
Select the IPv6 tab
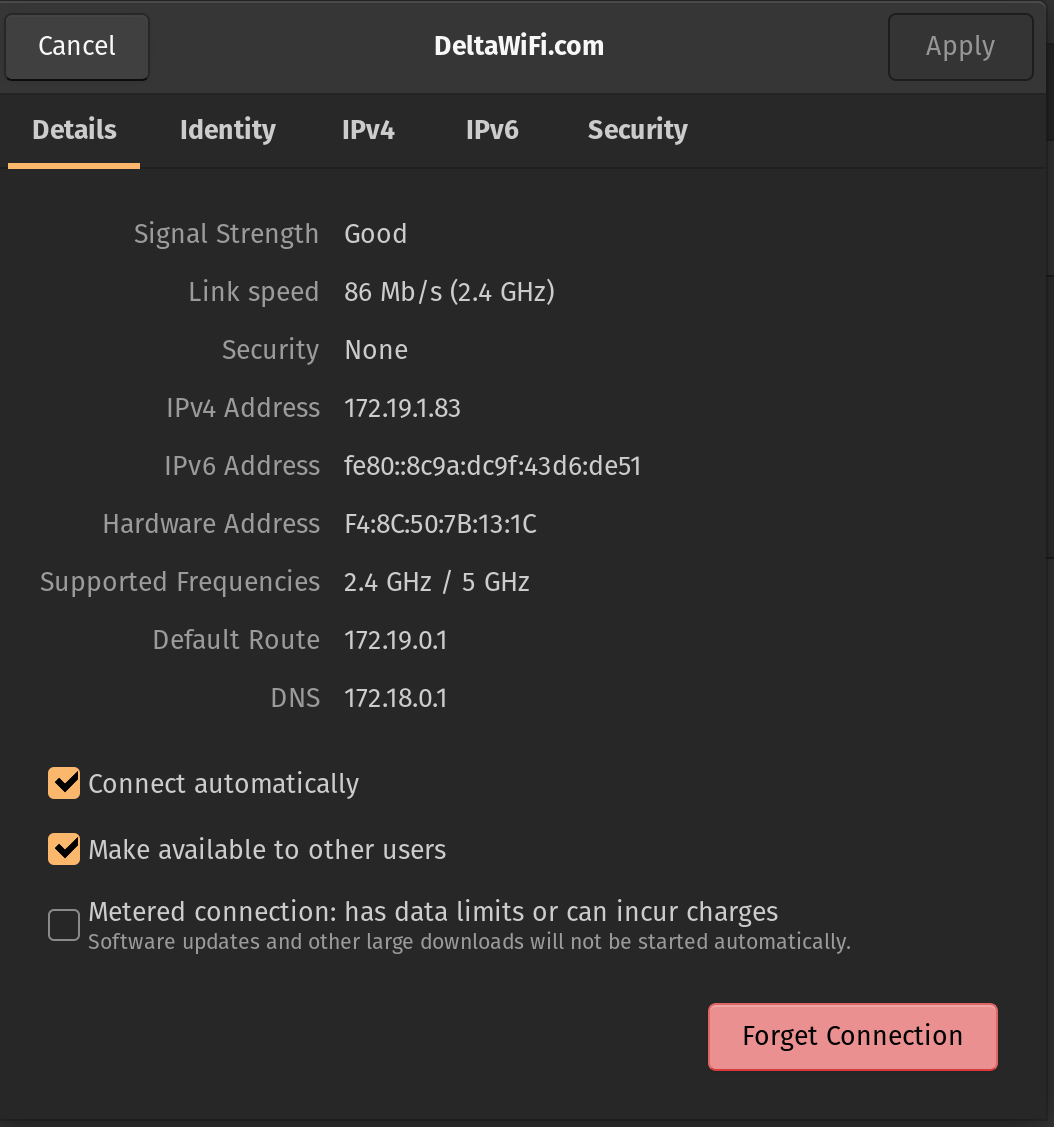click(x=491, y=130)
